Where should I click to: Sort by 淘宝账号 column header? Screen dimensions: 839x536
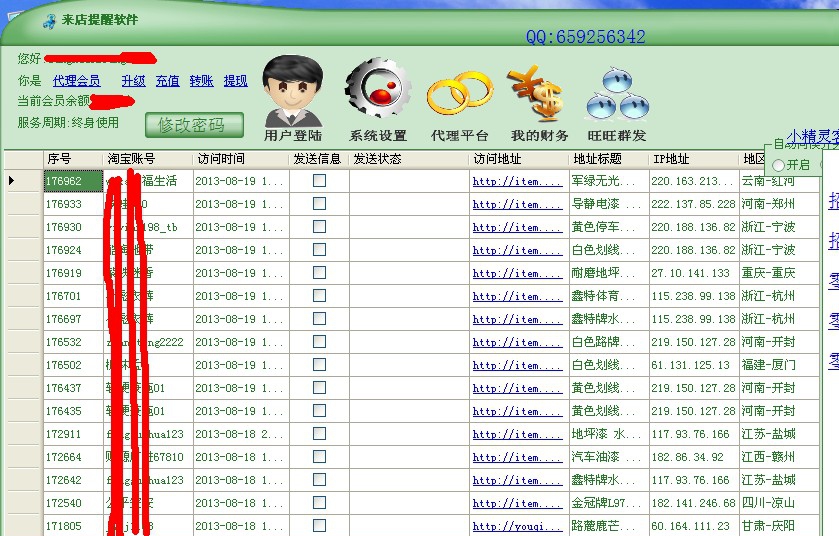[x=148, y=159]
